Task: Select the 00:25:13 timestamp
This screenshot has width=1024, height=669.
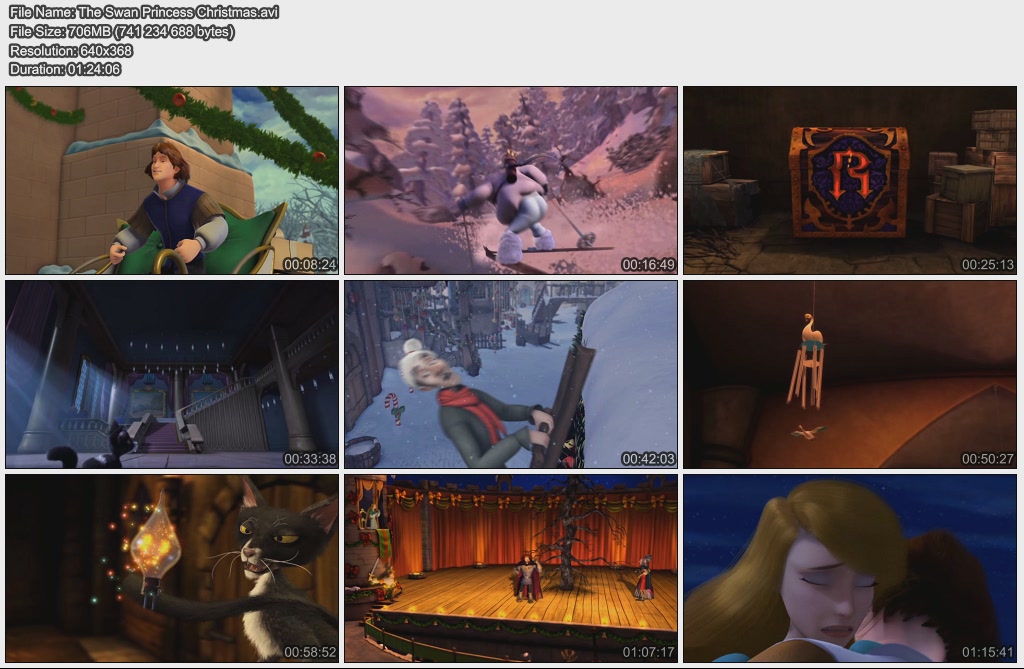Action: [987, 265]
